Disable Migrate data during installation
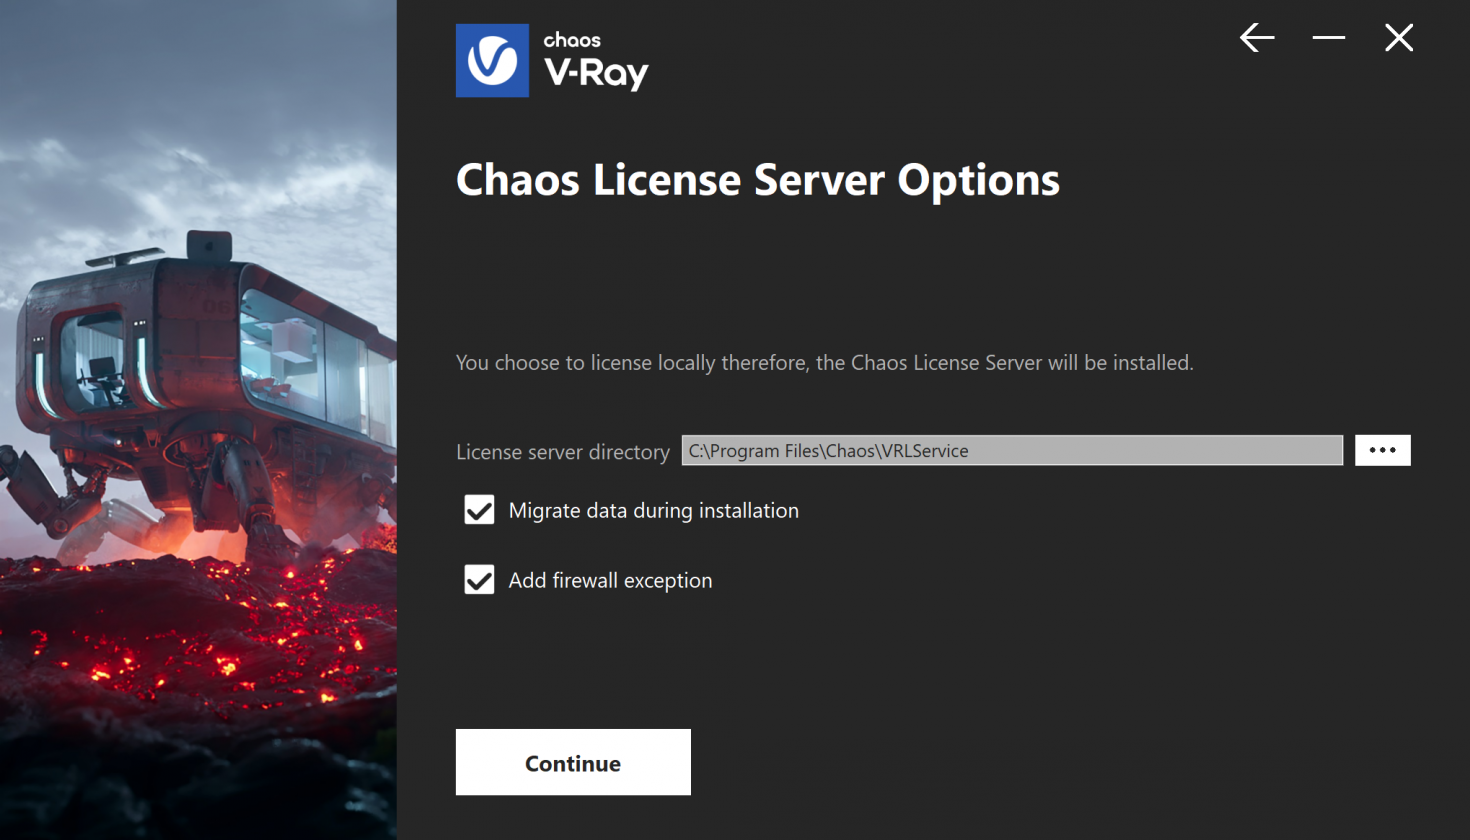The image size is (1470, 840). click(x=479, y=510)
